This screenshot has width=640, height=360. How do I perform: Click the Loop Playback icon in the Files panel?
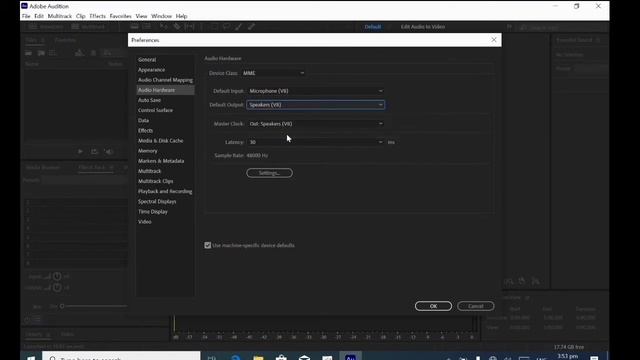click(x=94, y=151)
